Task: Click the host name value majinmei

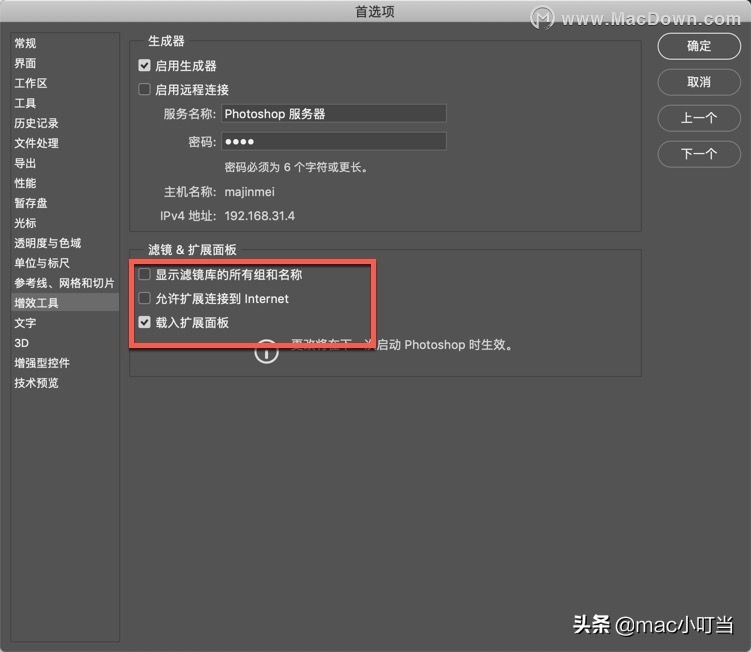Action: [x=250, y=192]
